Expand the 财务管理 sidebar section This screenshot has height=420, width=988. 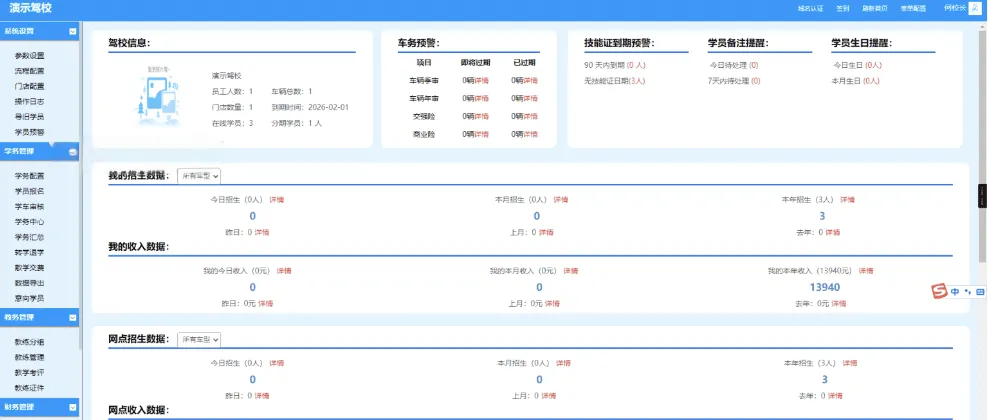click(x=73, y=407)
